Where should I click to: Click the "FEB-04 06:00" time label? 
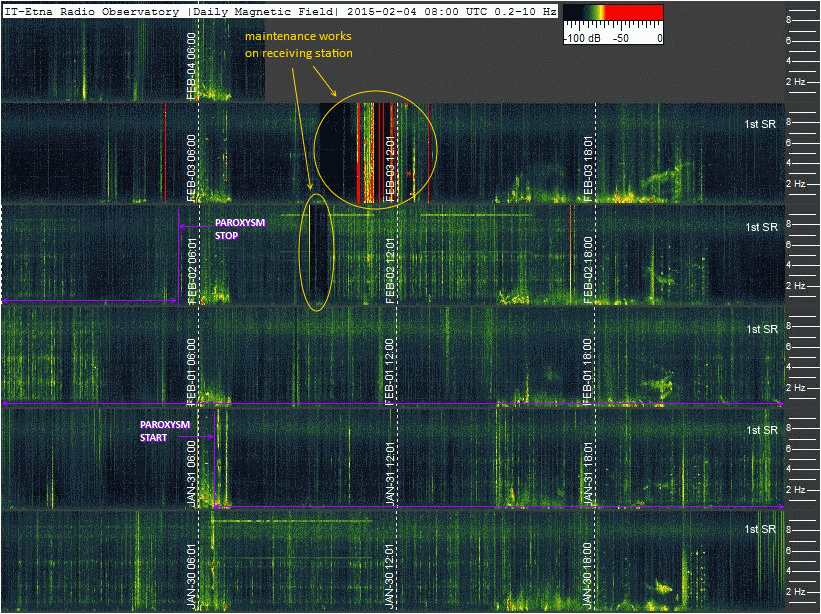192,66
